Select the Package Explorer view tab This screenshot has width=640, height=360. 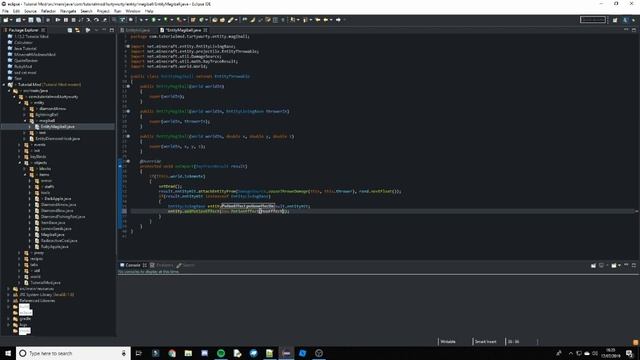pyautogui.click(x=24, y=30)
